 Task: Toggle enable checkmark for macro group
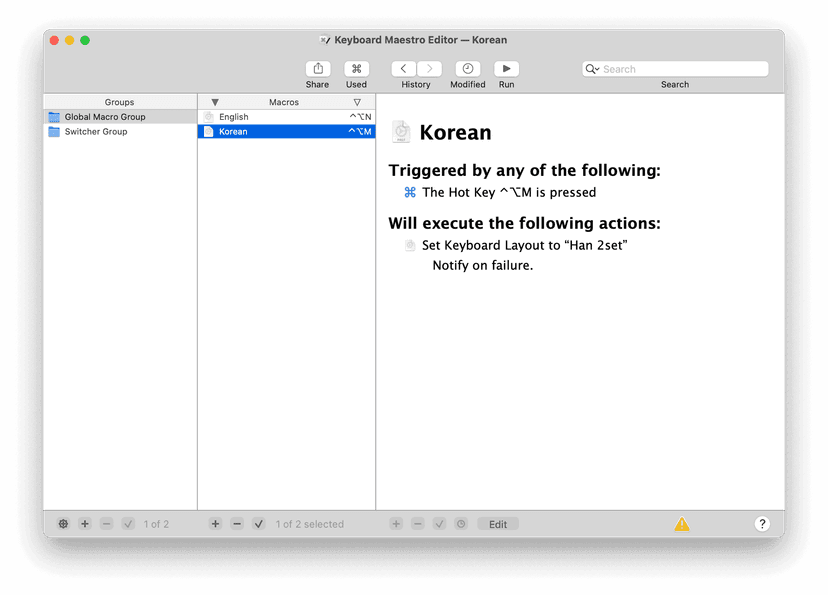click(x=128, y=524)
